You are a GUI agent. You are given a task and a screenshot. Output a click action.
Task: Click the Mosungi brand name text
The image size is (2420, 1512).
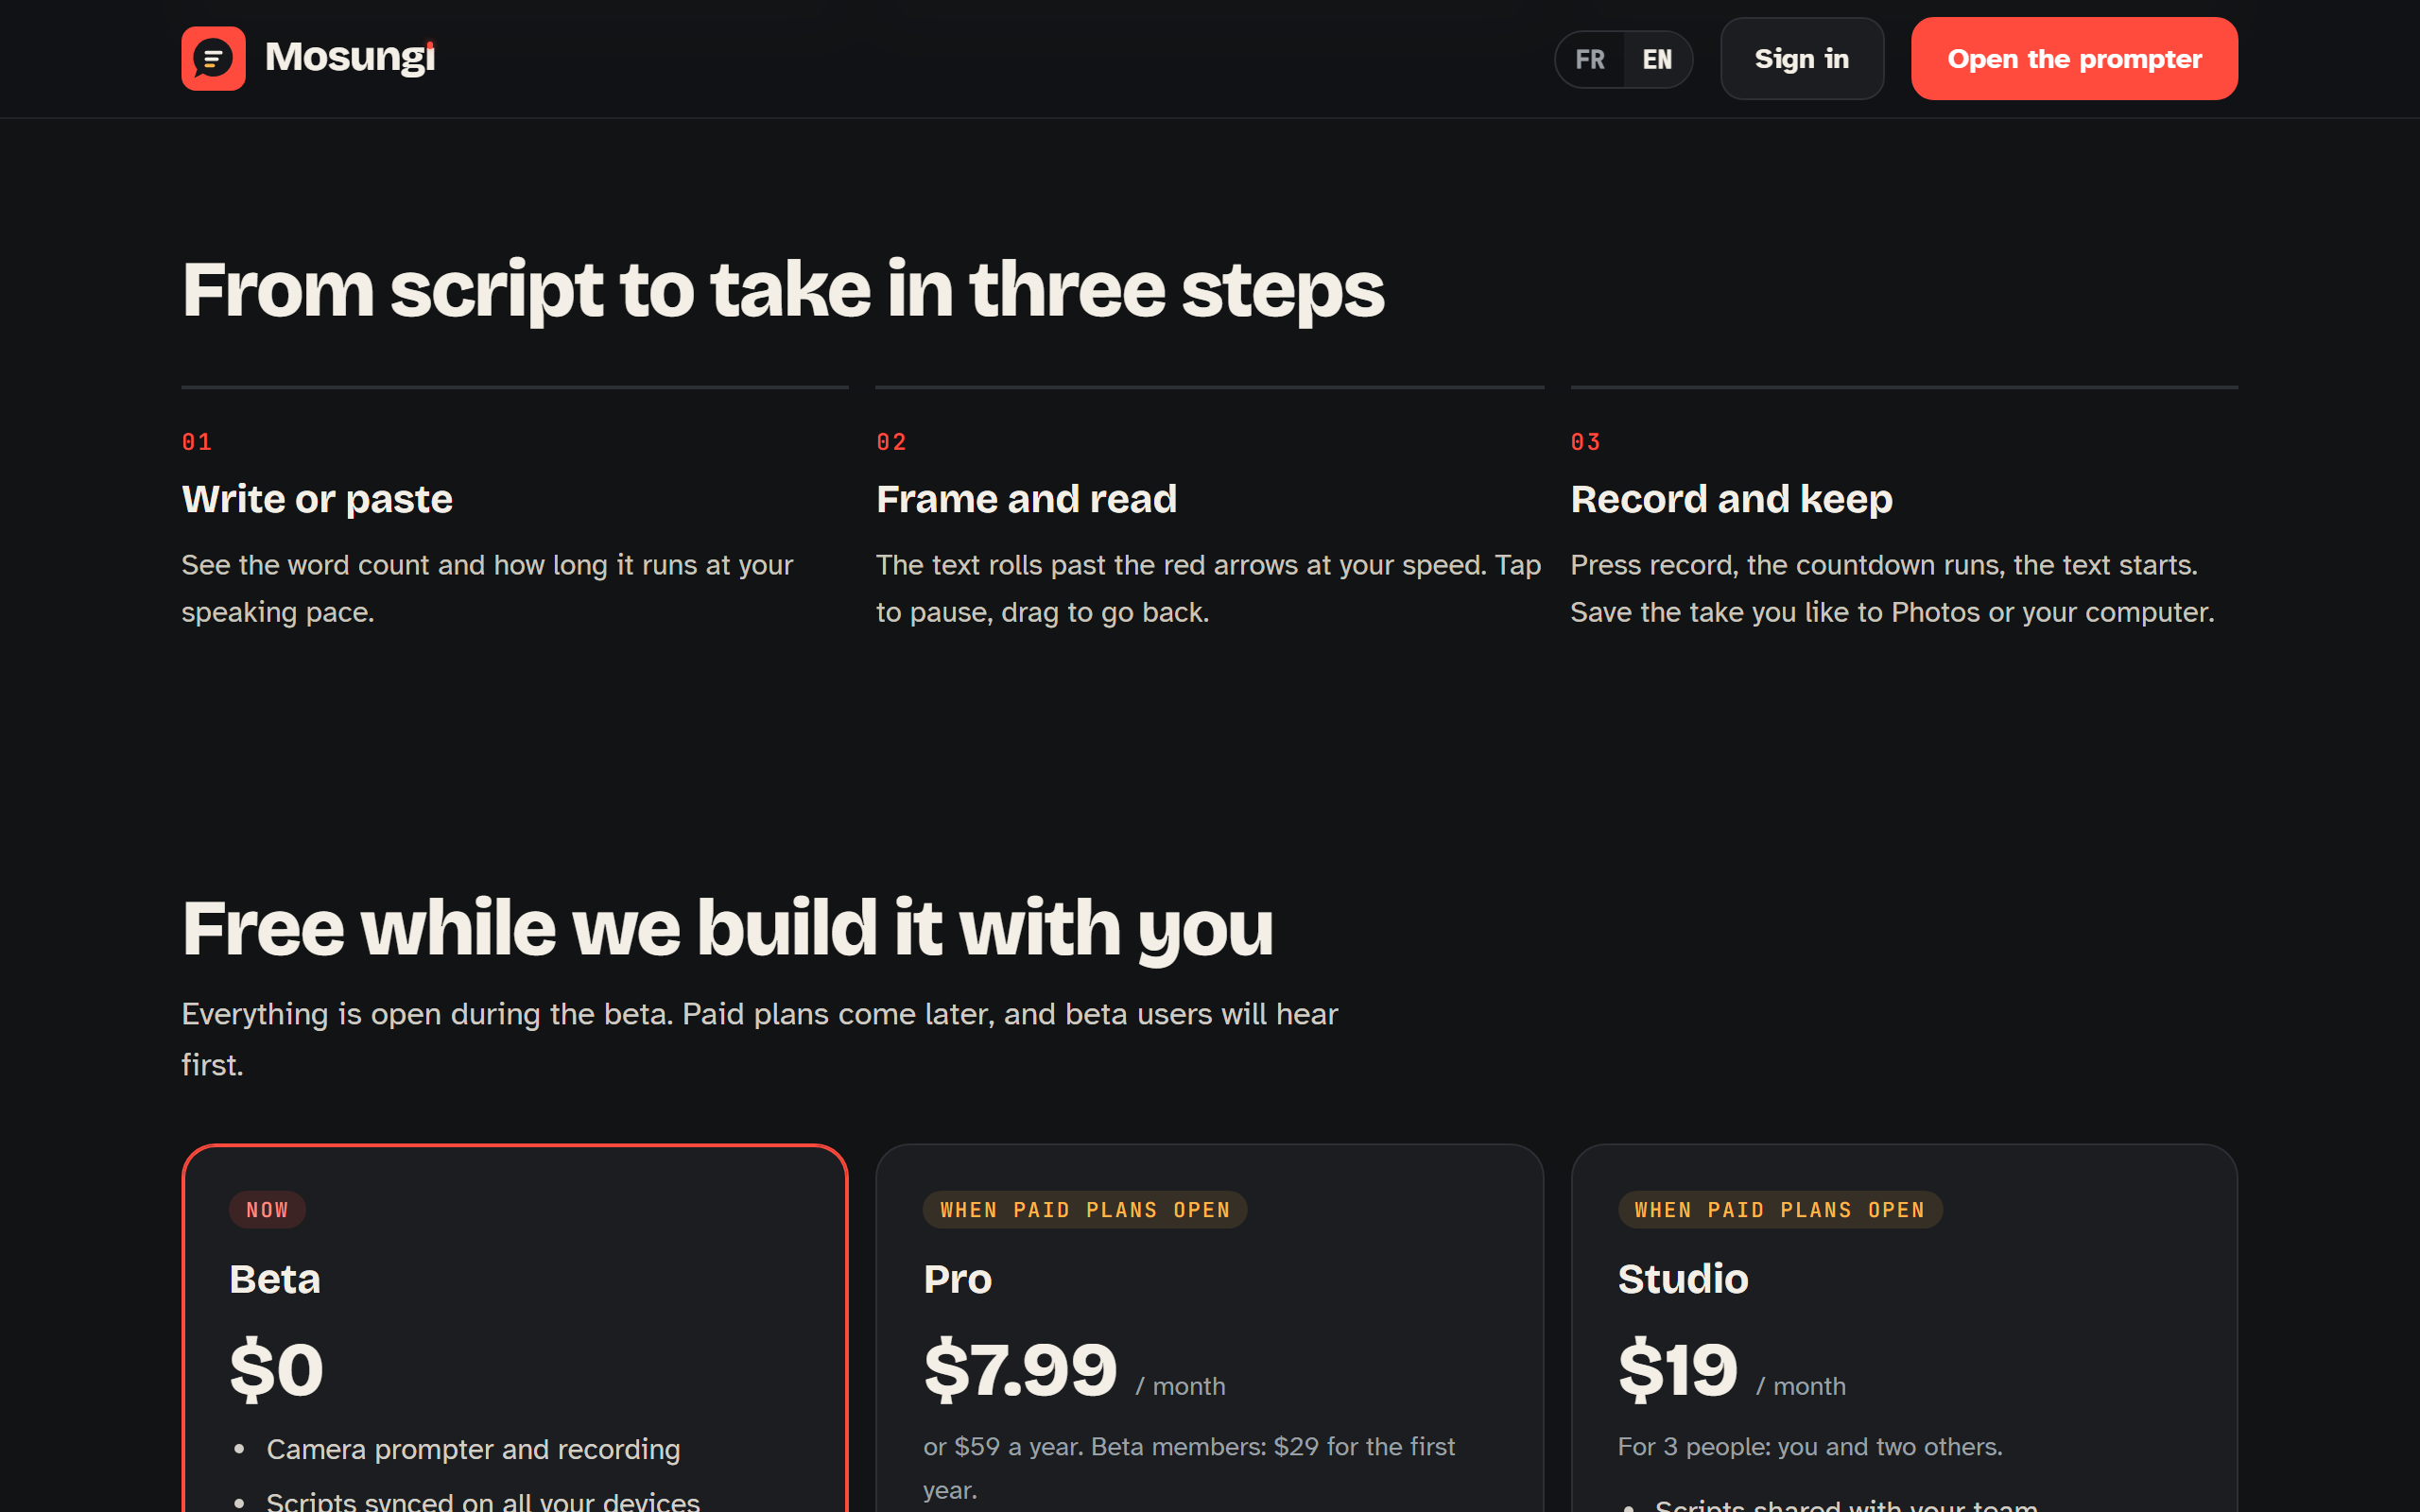click(x=350, y=58)
